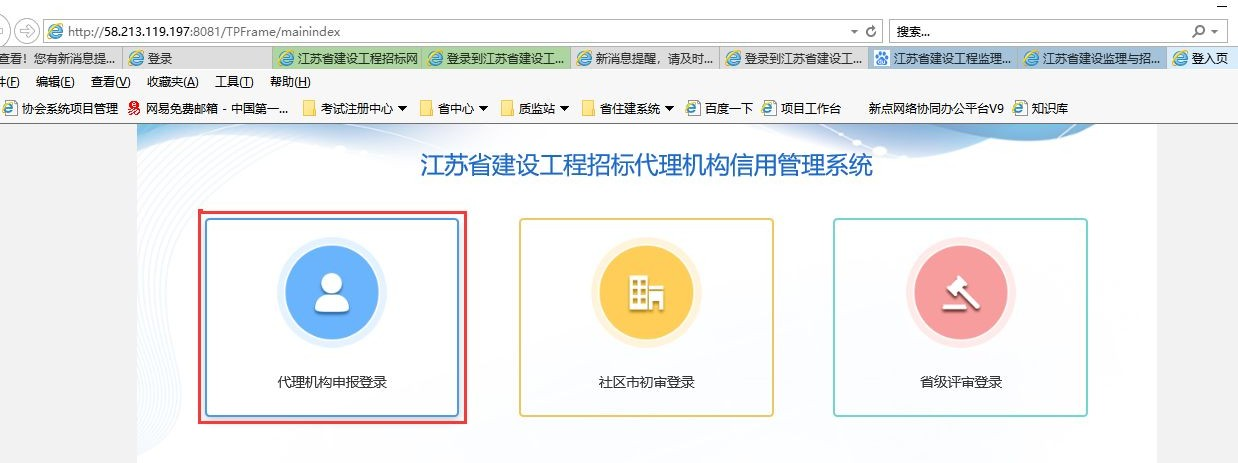Open the 新点网络协同办公平台V9 favorite

click(935, 108)
